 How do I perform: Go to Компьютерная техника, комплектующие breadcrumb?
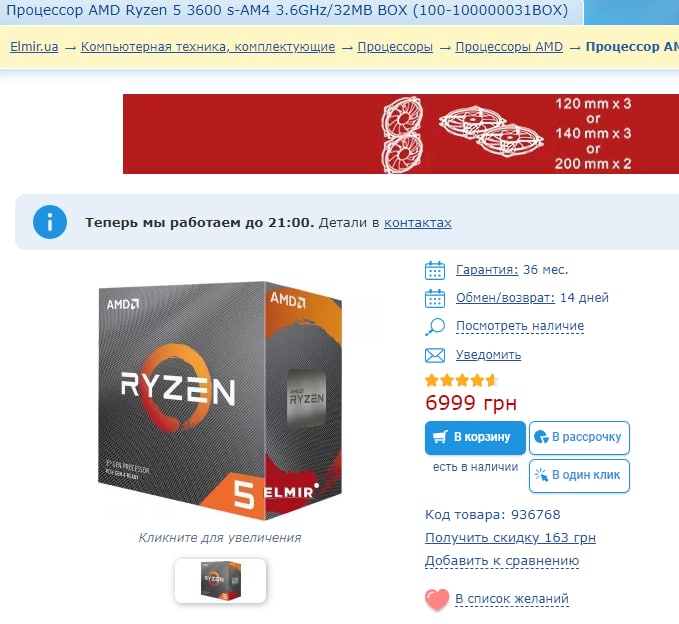[208, 47]
